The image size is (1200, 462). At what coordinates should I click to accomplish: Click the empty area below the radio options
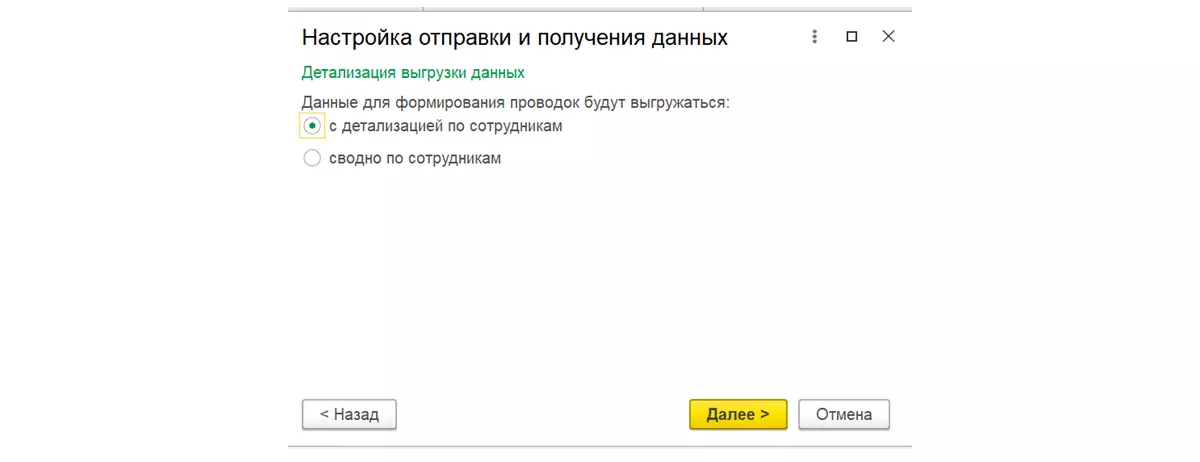tap(600, 280)
